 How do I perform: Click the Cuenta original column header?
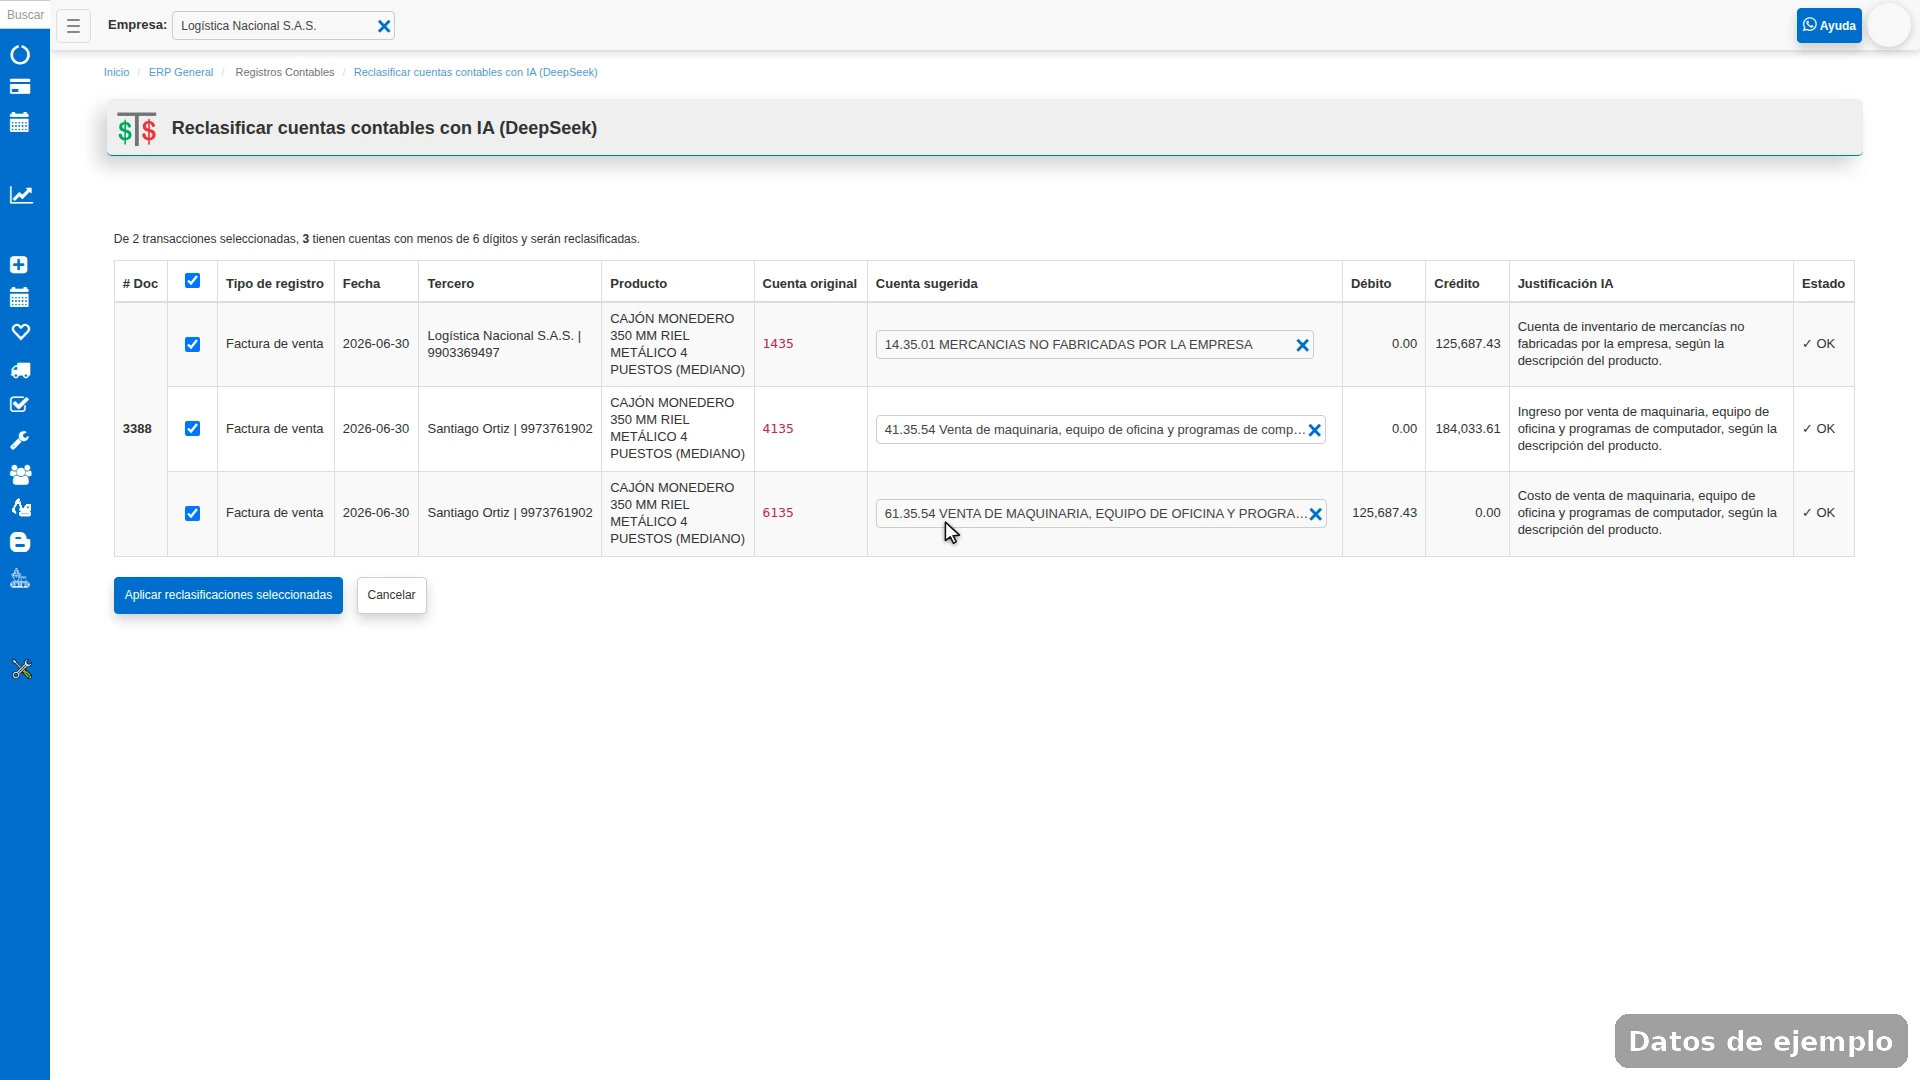click(810, 284)
